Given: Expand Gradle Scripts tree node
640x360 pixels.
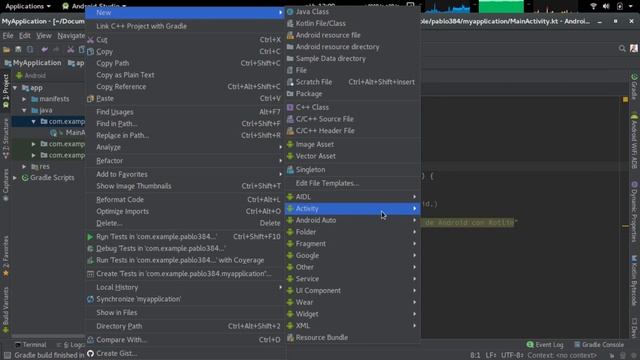Looking at the screenshot, I should (15, 178).
